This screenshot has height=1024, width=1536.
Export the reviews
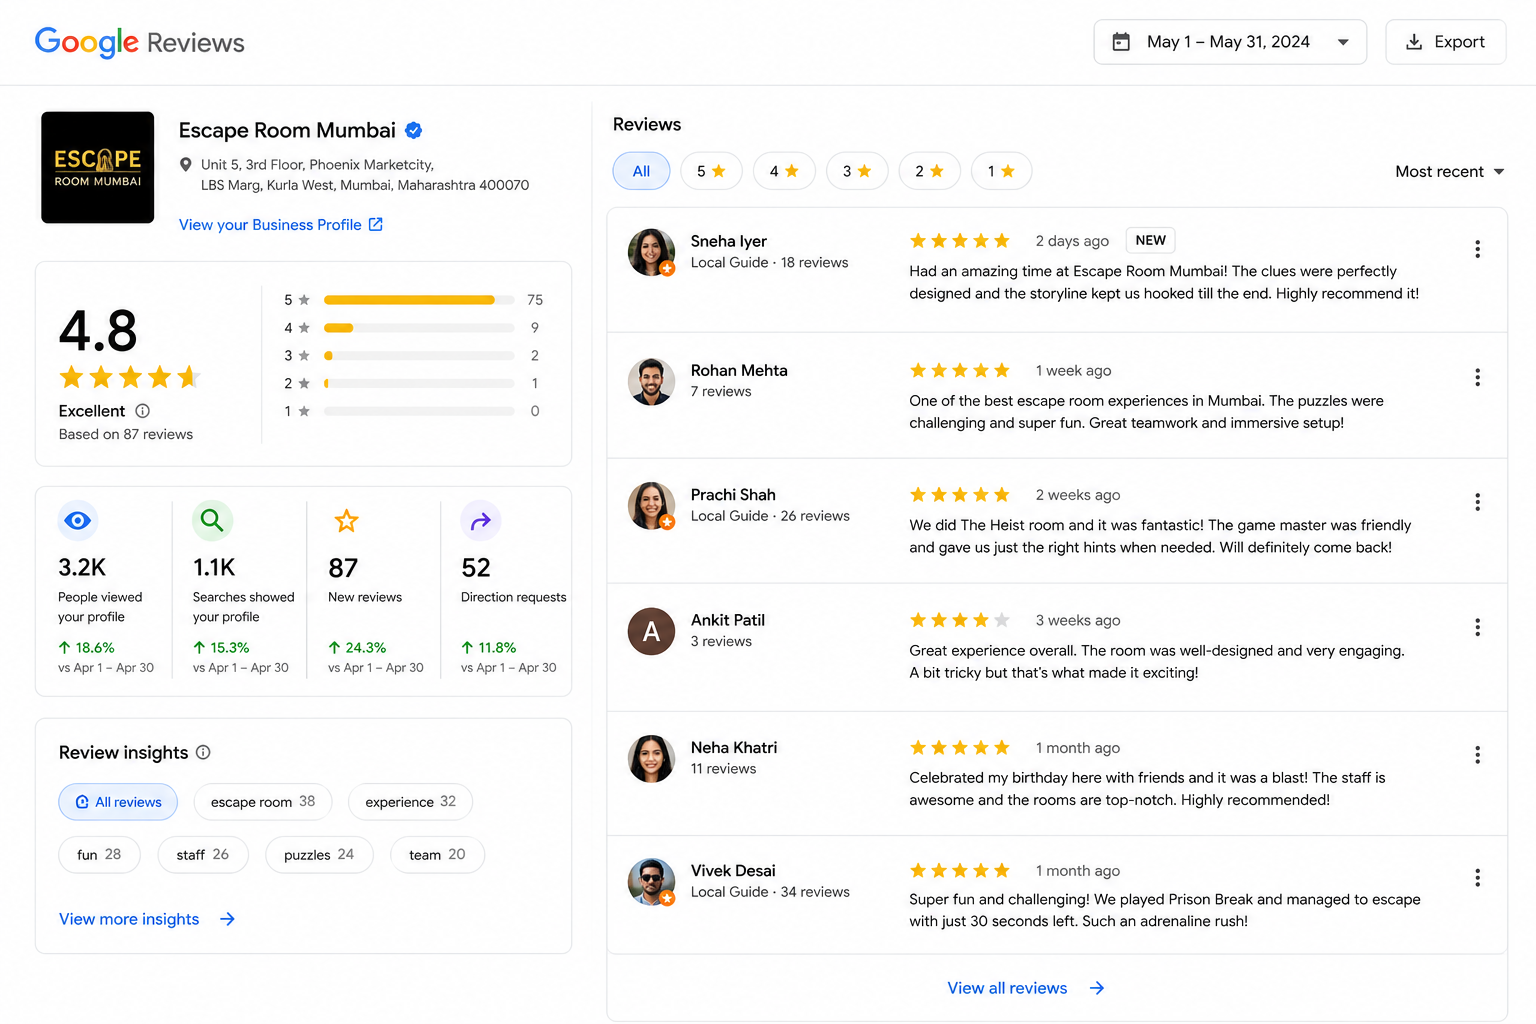(x=1445, y=42)
